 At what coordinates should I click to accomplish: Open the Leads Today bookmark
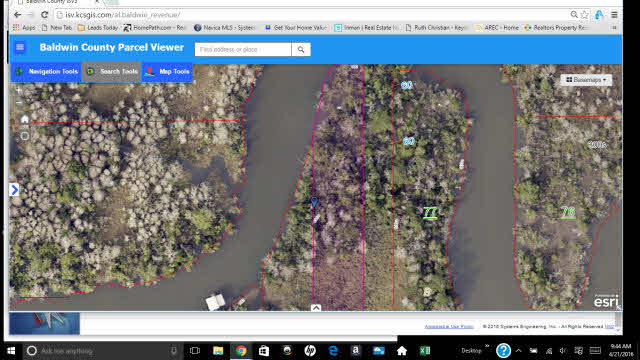click(98, 28)
